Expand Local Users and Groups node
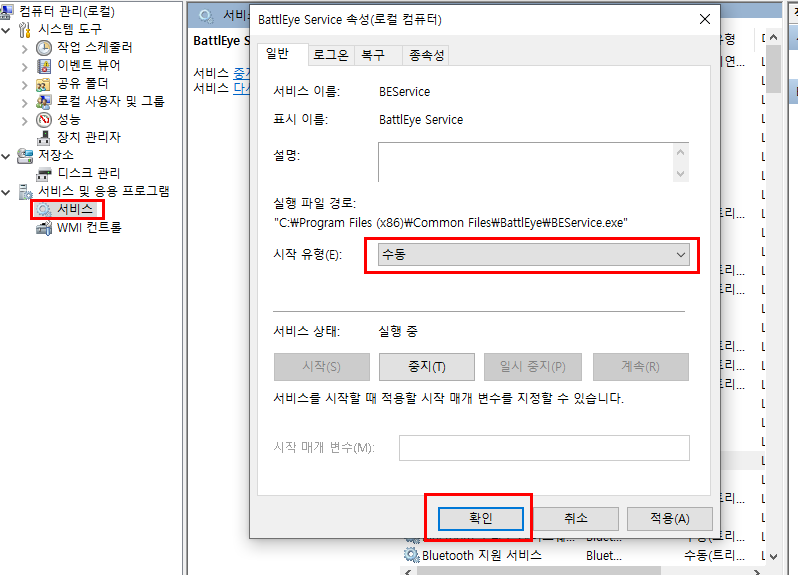798x575 pixels. pos(25,103)
